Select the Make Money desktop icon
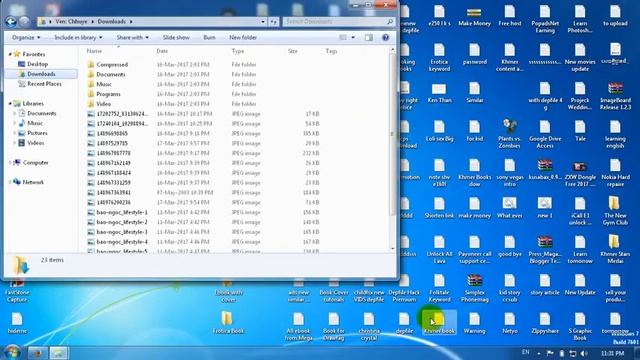This screenshot has width=640, height=360. coord(474,17)
